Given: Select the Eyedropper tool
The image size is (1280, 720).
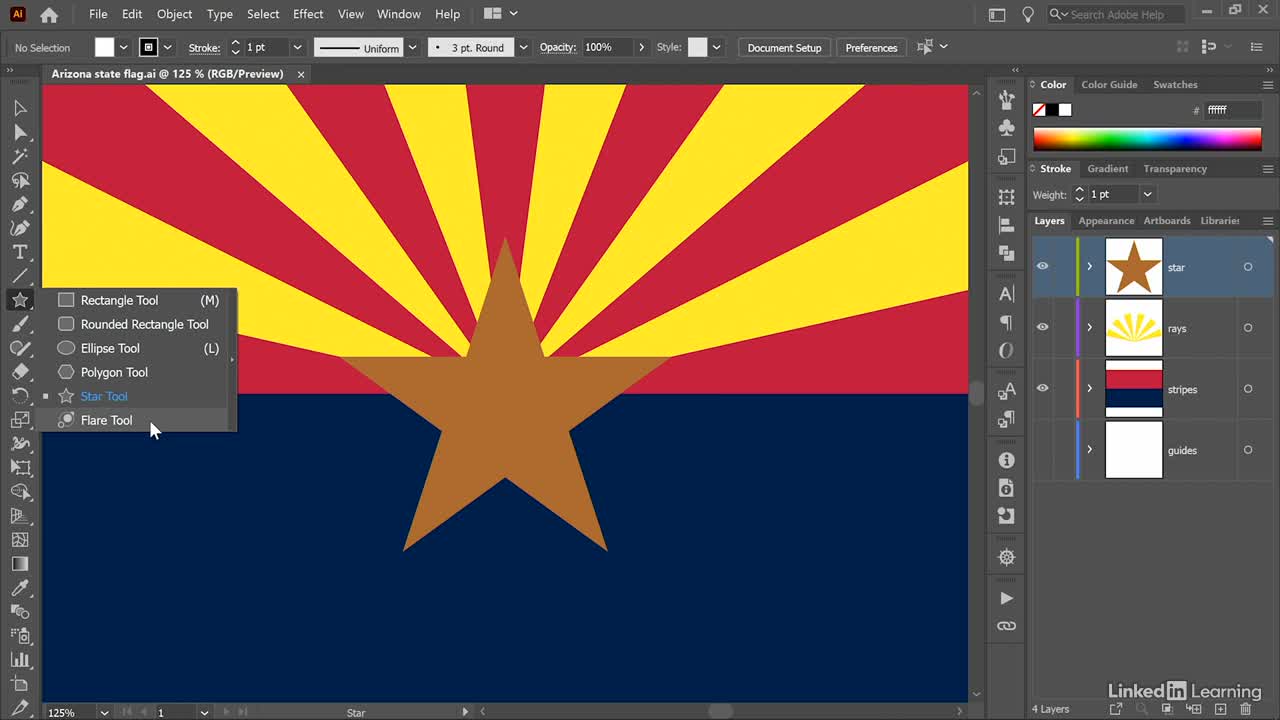Looking at the screenshot, I should (20, 588).
